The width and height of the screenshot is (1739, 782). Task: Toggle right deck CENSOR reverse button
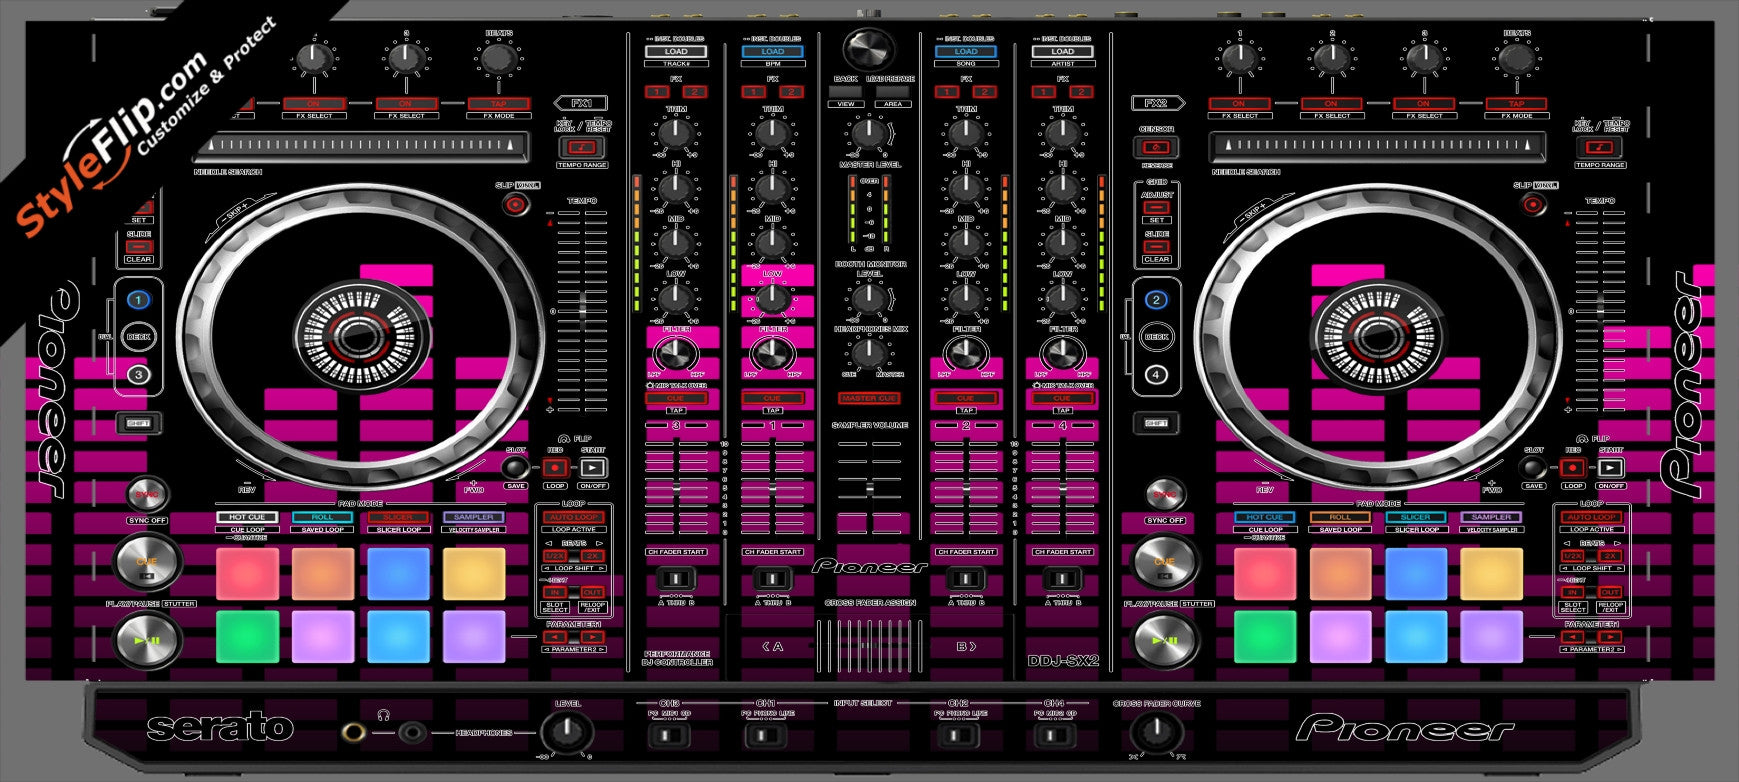tap(1157, 147)
